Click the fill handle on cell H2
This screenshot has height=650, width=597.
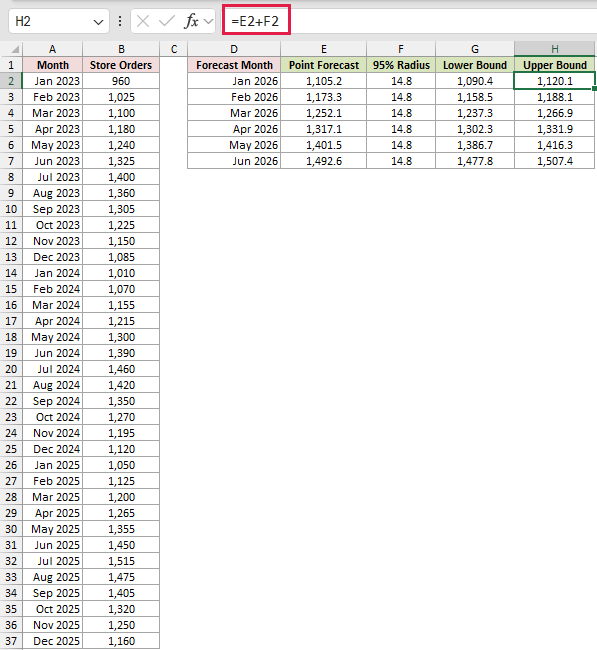pos(595,88)
